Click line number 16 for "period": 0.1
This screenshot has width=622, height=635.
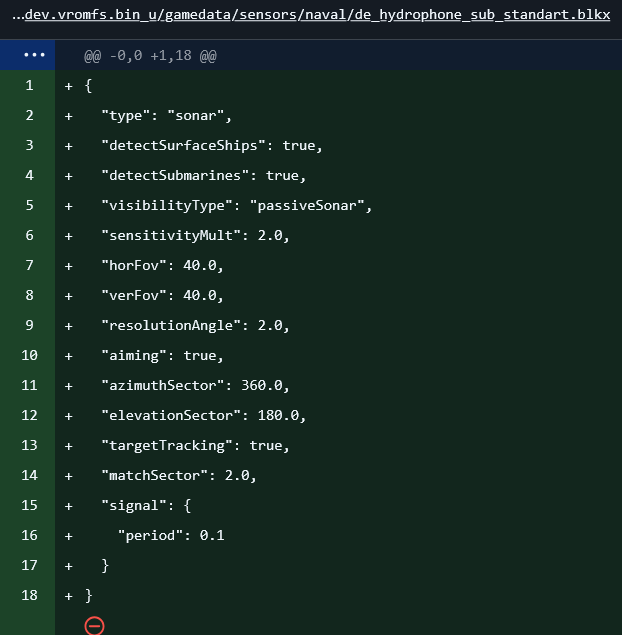coord(28,535)
